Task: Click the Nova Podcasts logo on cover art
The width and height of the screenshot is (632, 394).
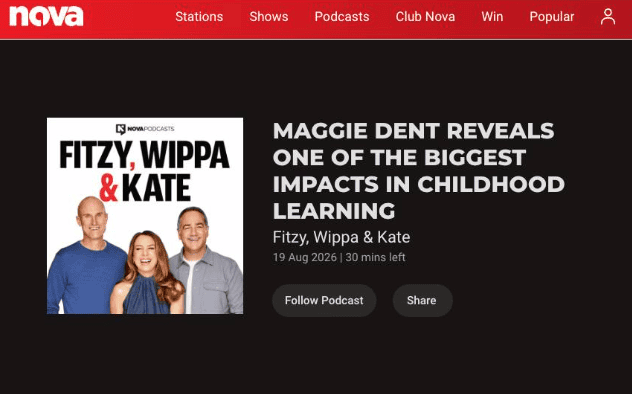Action: (x=145, y=129)
